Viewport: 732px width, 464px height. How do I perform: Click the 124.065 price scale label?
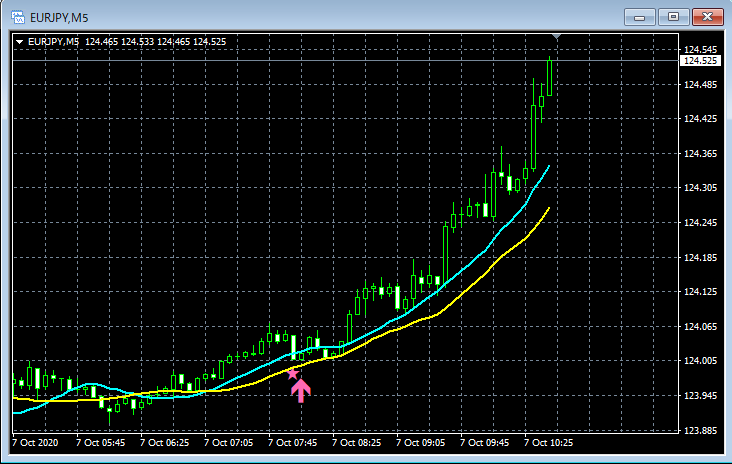coord(700,327)
